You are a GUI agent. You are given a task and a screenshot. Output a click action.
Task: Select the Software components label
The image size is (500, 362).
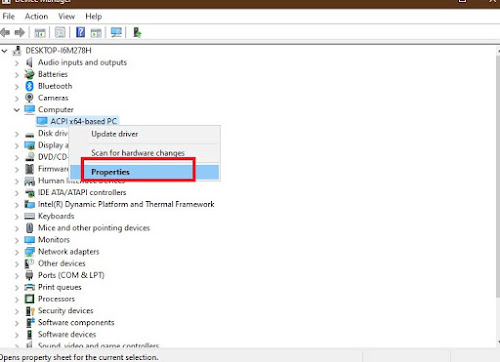point(76,323)
